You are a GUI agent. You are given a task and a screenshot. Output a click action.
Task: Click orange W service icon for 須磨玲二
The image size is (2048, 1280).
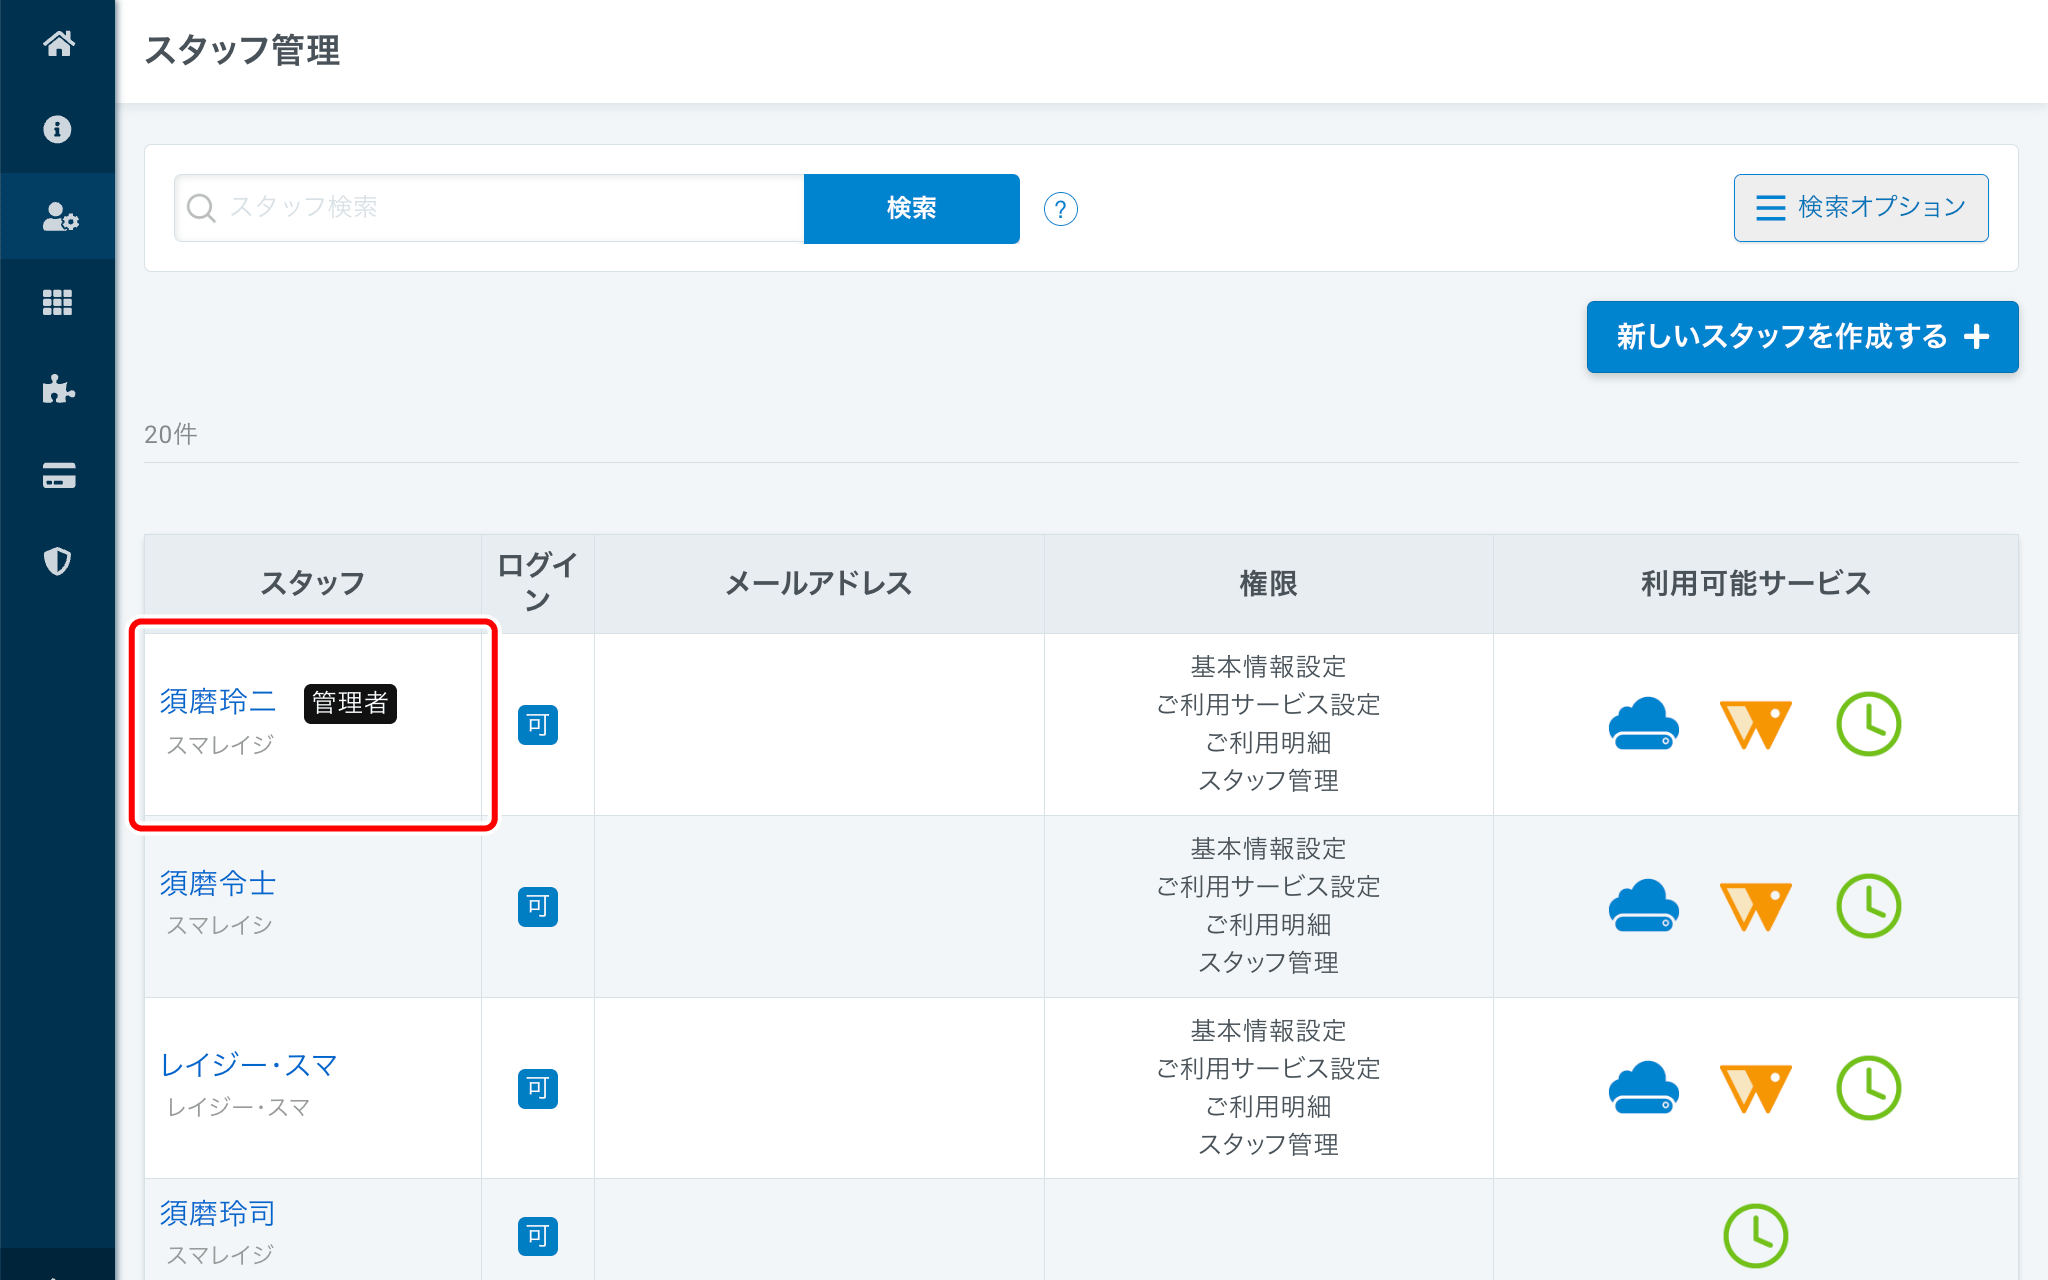(1755, 725)
